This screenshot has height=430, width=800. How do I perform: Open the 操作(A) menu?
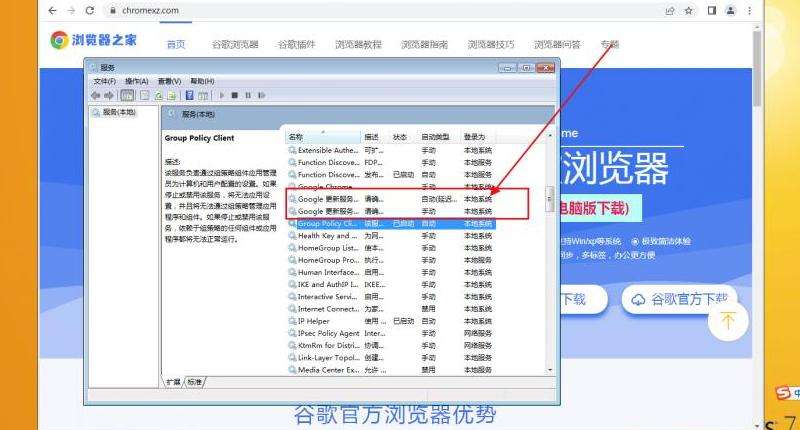[x=137, y=81]
